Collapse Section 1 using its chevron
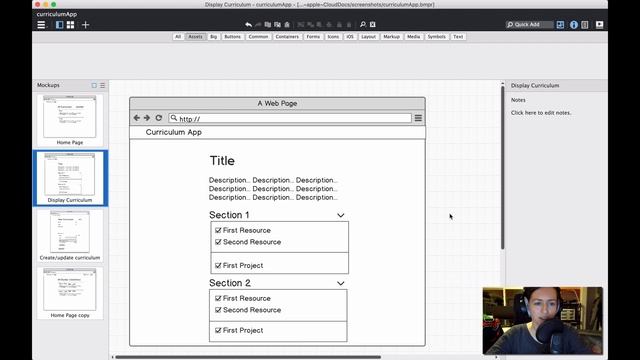Viewport: 640px width, 360px height. click(341, 215)
